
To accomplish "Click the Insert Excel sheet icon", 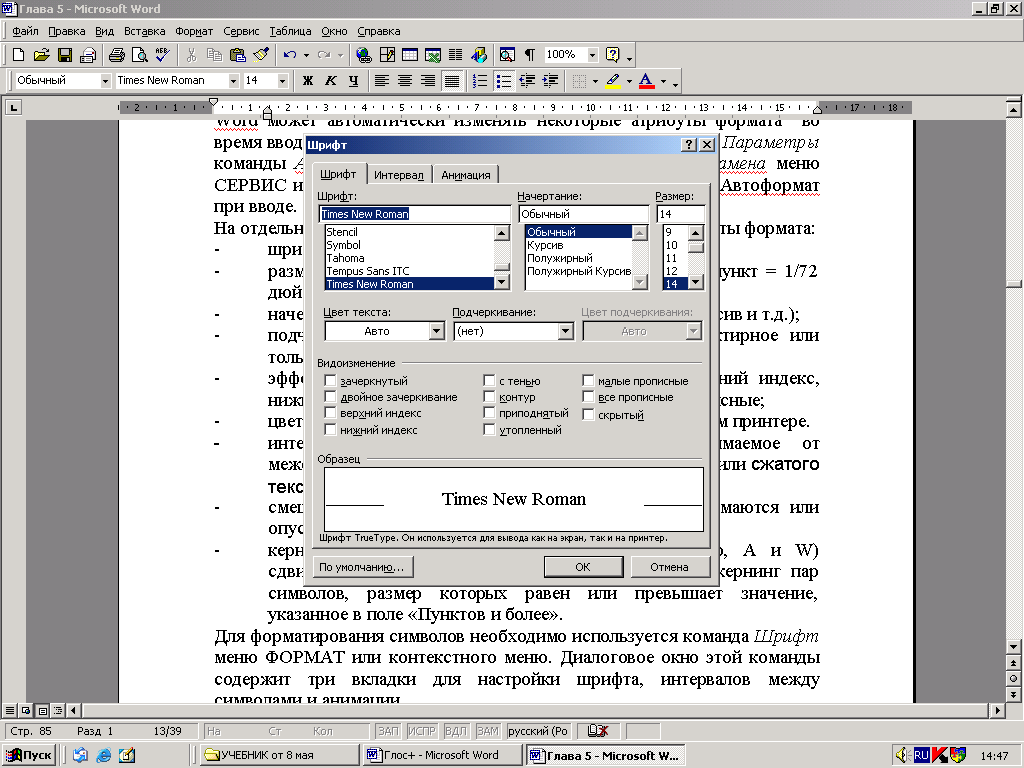I will point(433,55).
